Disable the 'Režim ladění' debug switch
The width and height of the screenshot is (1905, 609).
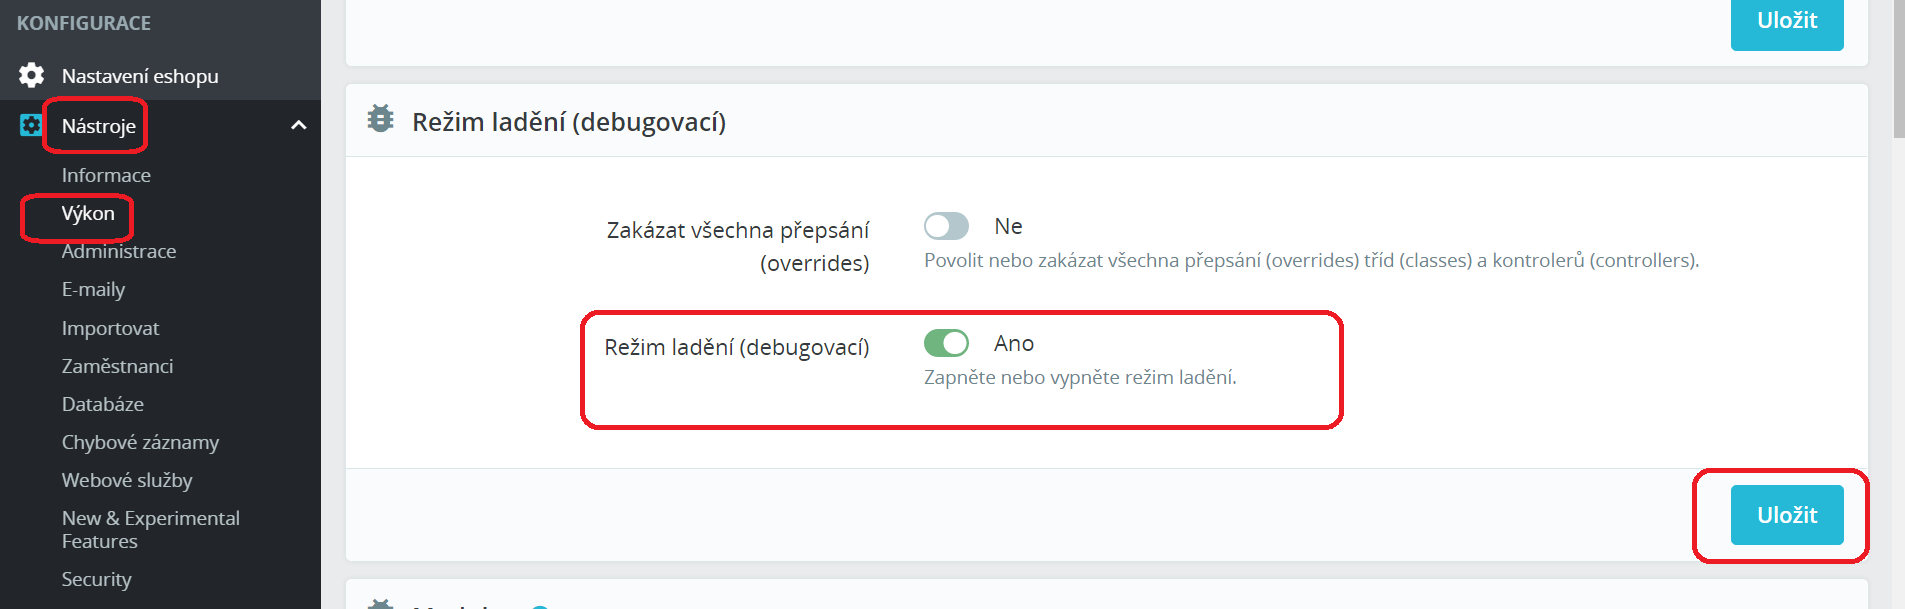[946, 343]
